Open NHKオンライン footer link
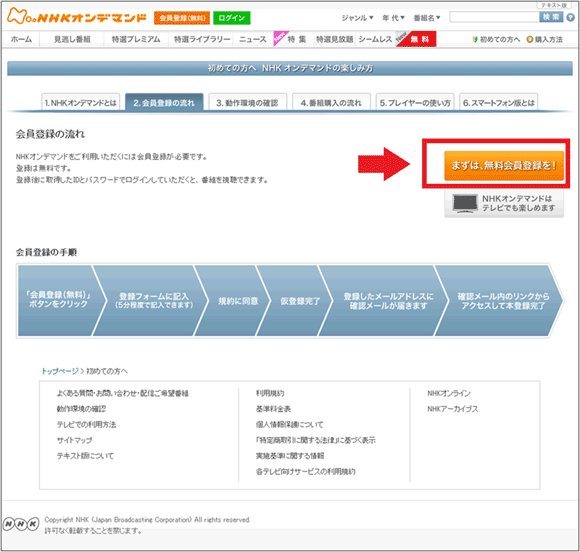The height and width of the screenshot is (552, 580). click(449, 393)
